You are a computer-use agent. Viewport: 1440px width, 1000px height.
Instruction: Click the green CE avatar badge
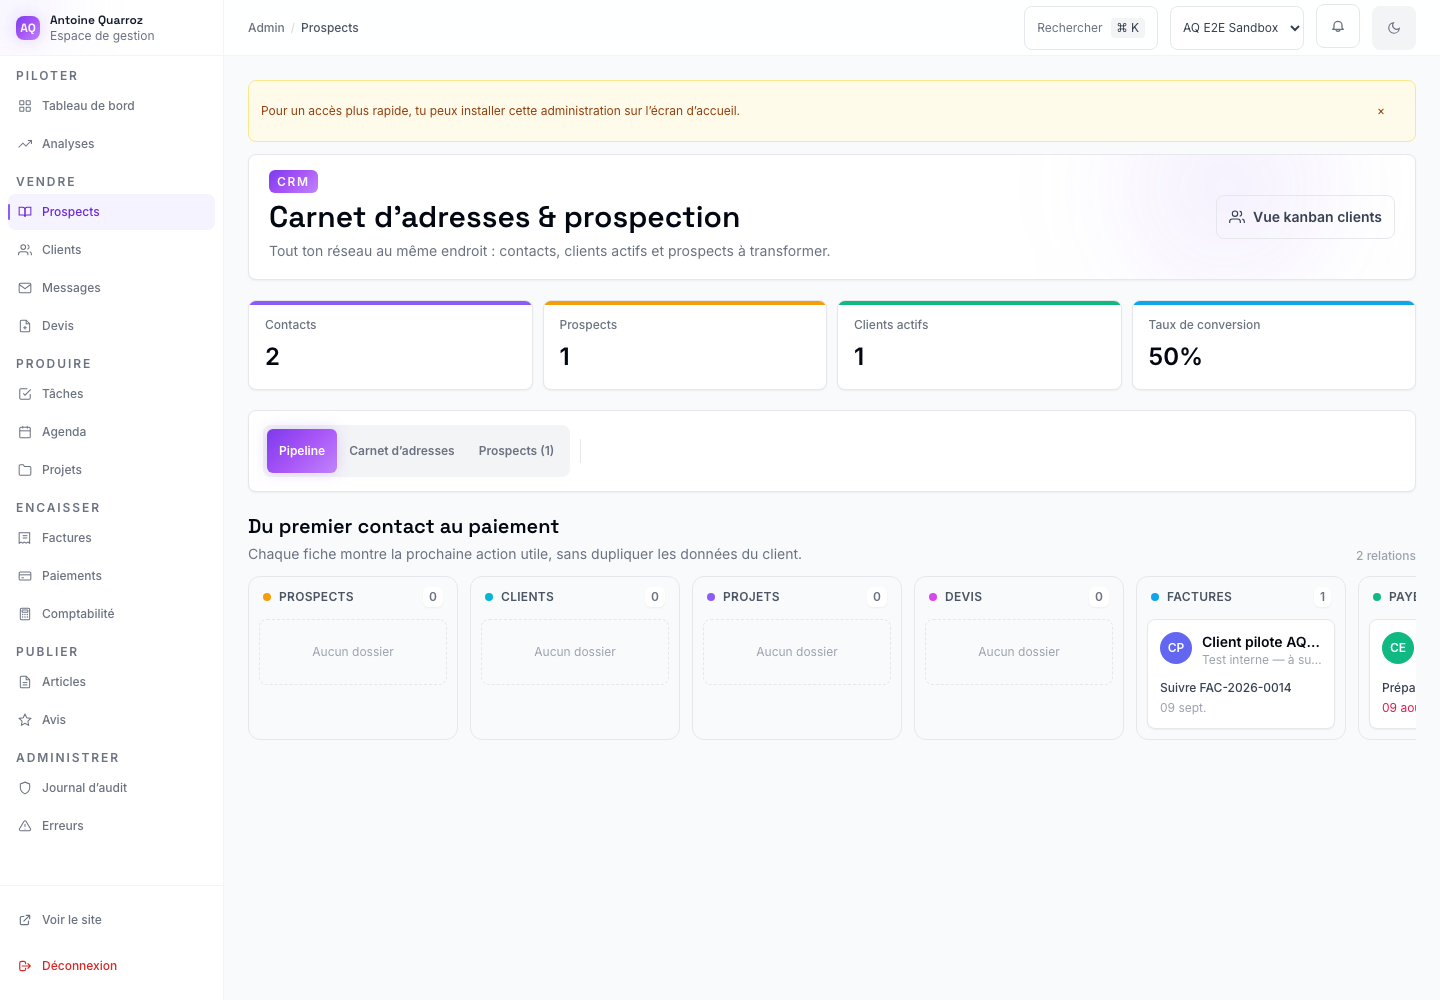tap(1398, 648)
